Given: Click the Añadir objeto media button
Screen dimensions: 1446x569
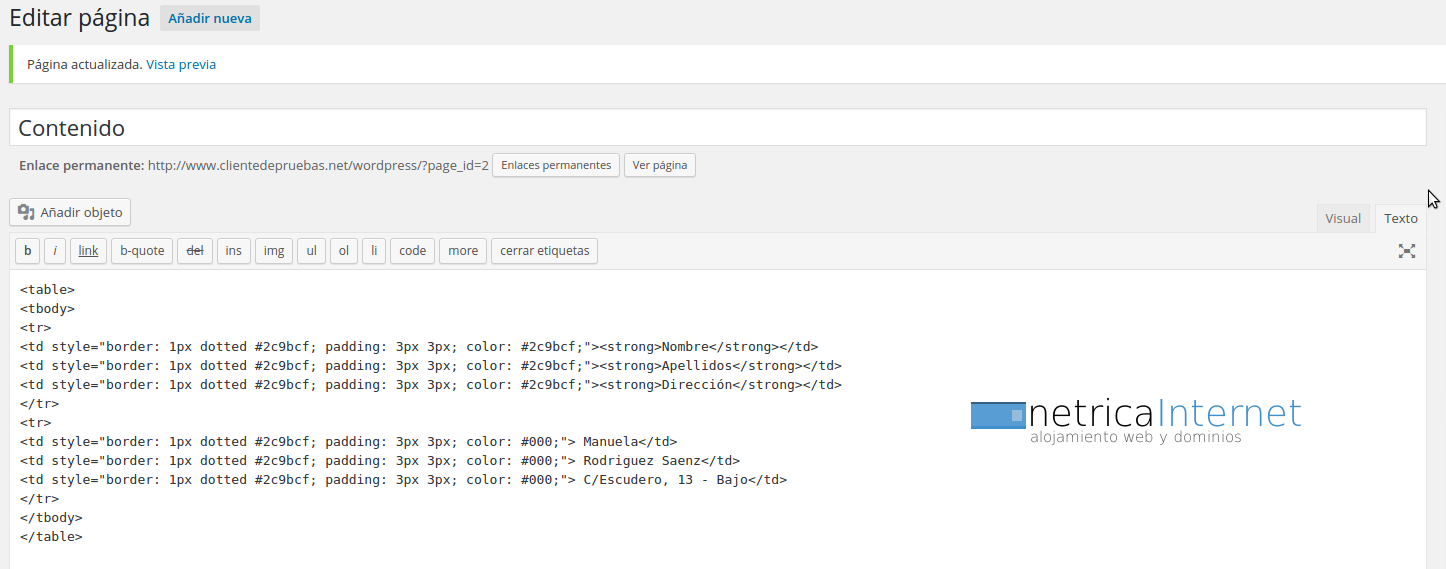Looking at the screenshot, I should click(x=70, y=212).
